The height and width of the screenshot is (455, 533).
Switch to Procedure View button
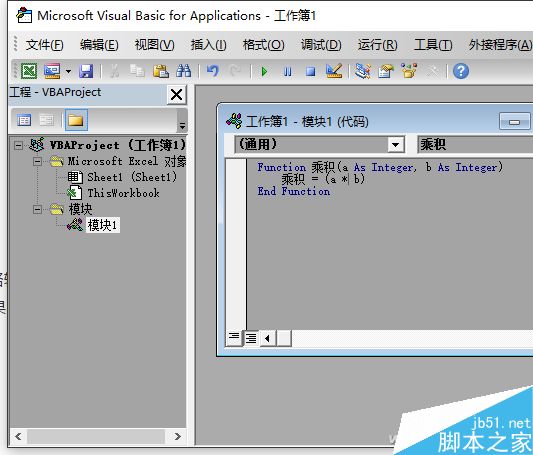[234, 338]
